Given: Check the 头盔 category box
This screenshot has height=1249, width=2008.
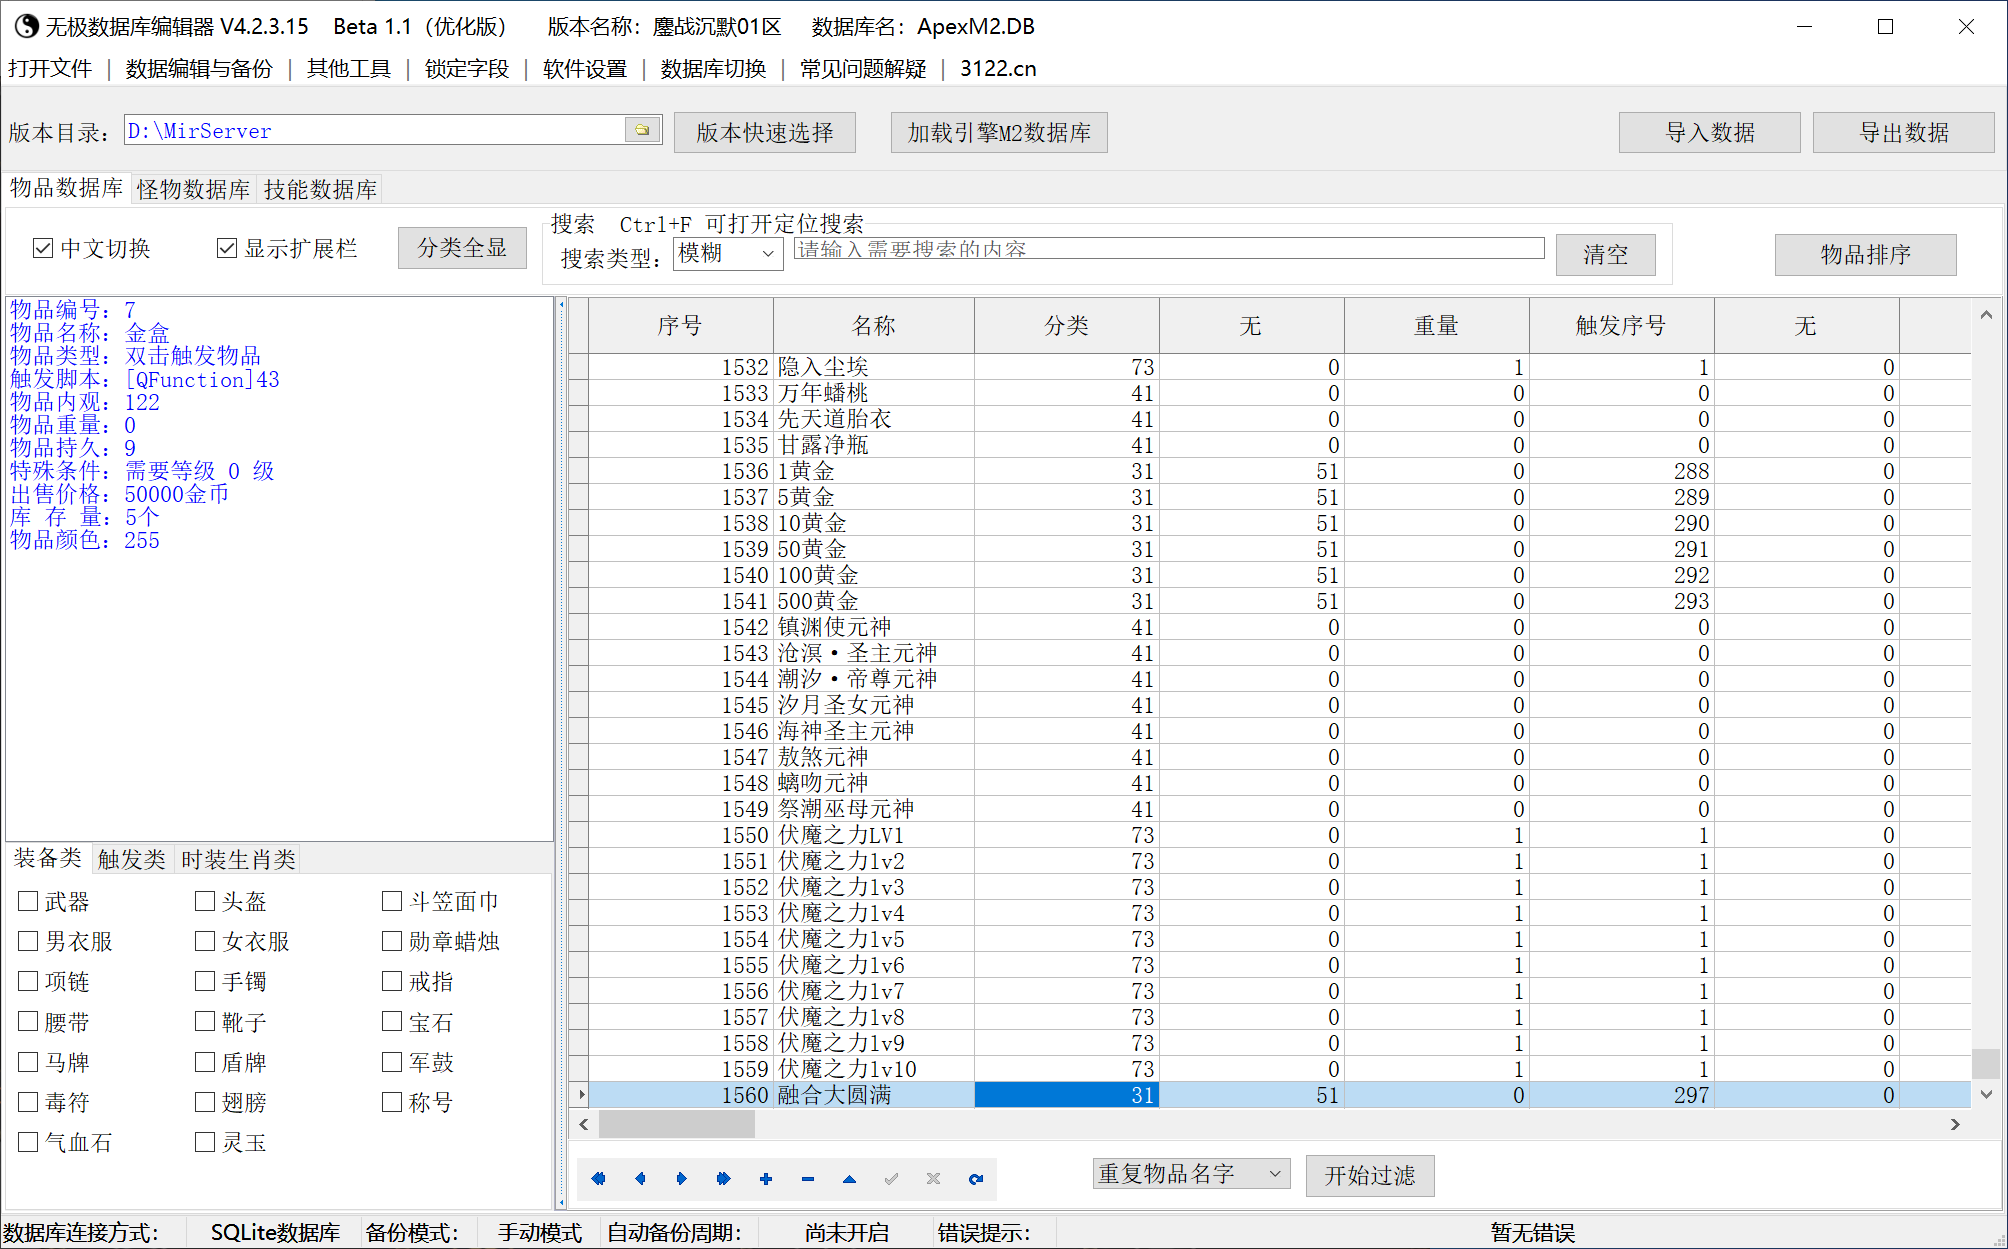Looking at the screenshot, I should [205, 901].
